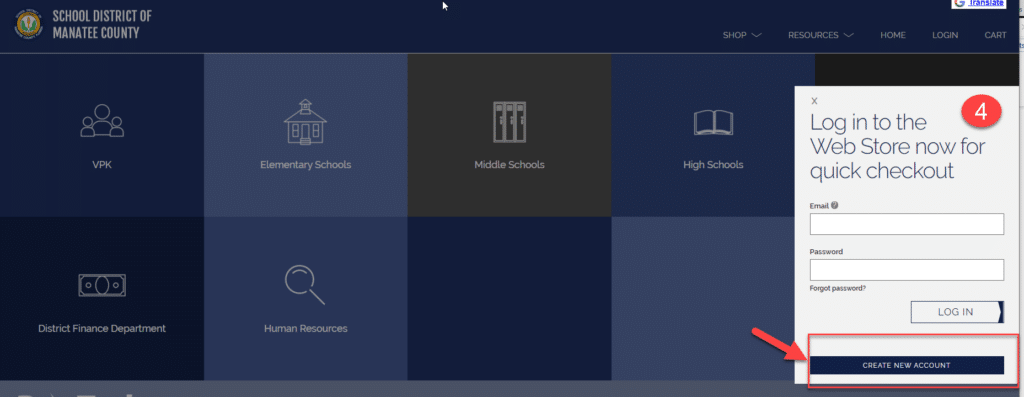This screenshot has width=1024, height=397.
Task: Open the Human Resources magnifier icon
Action: 305,285
